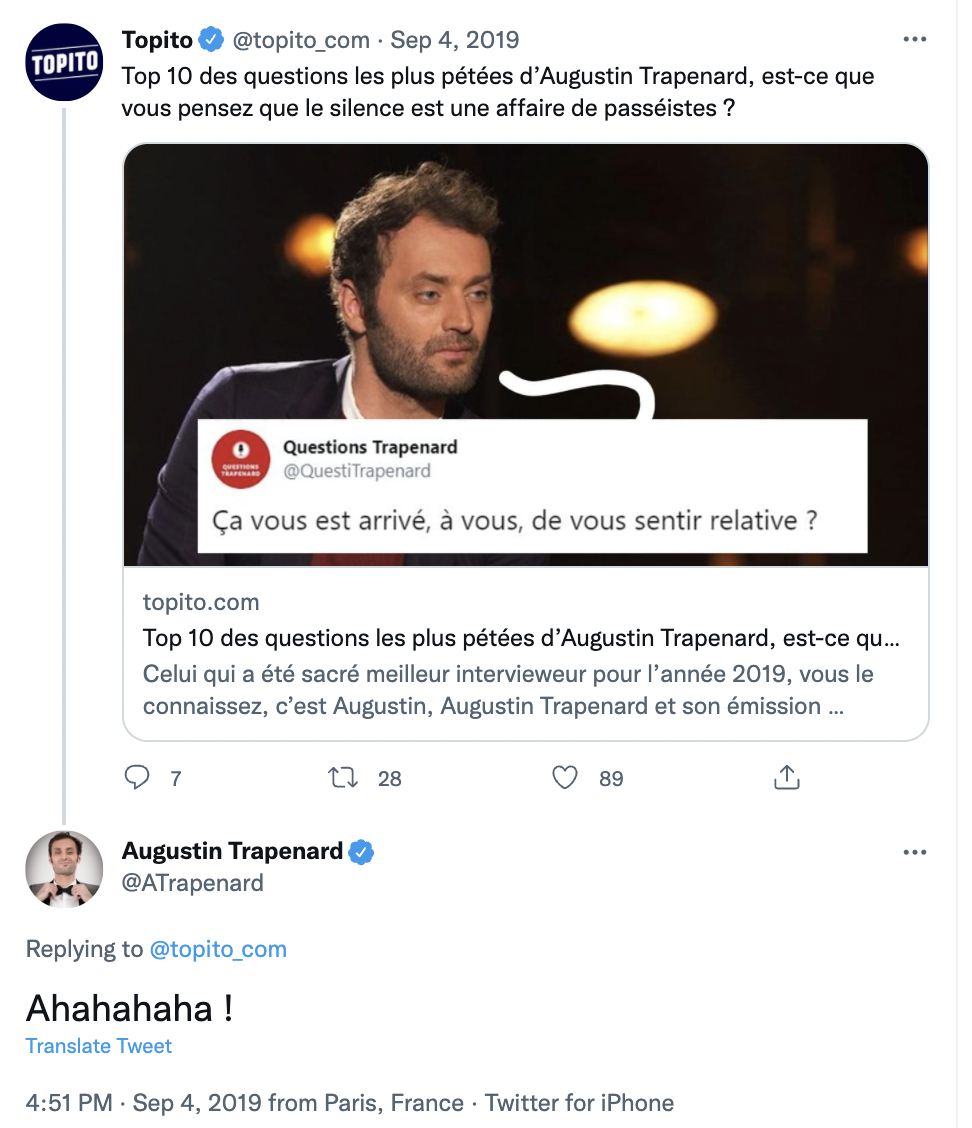Click Topito's verified badge
Viewport: 972px width, 1128px height.
point(211,41)
